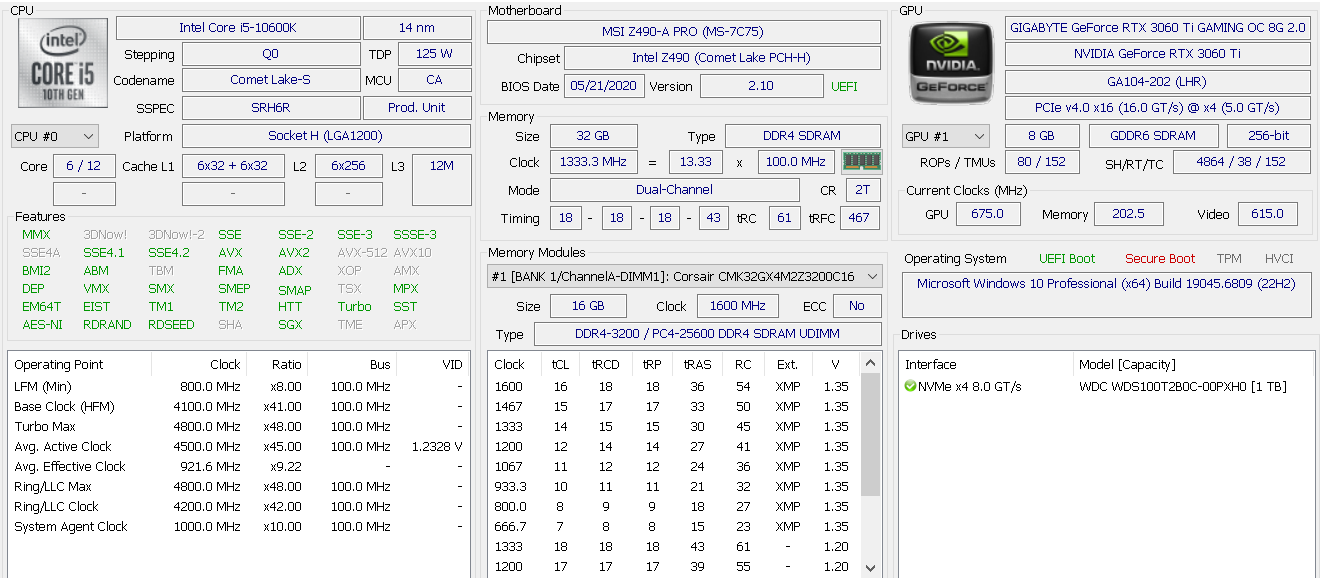Click the Operating Point column header
Screen dimensions: 1320x578
click(59, 364)
